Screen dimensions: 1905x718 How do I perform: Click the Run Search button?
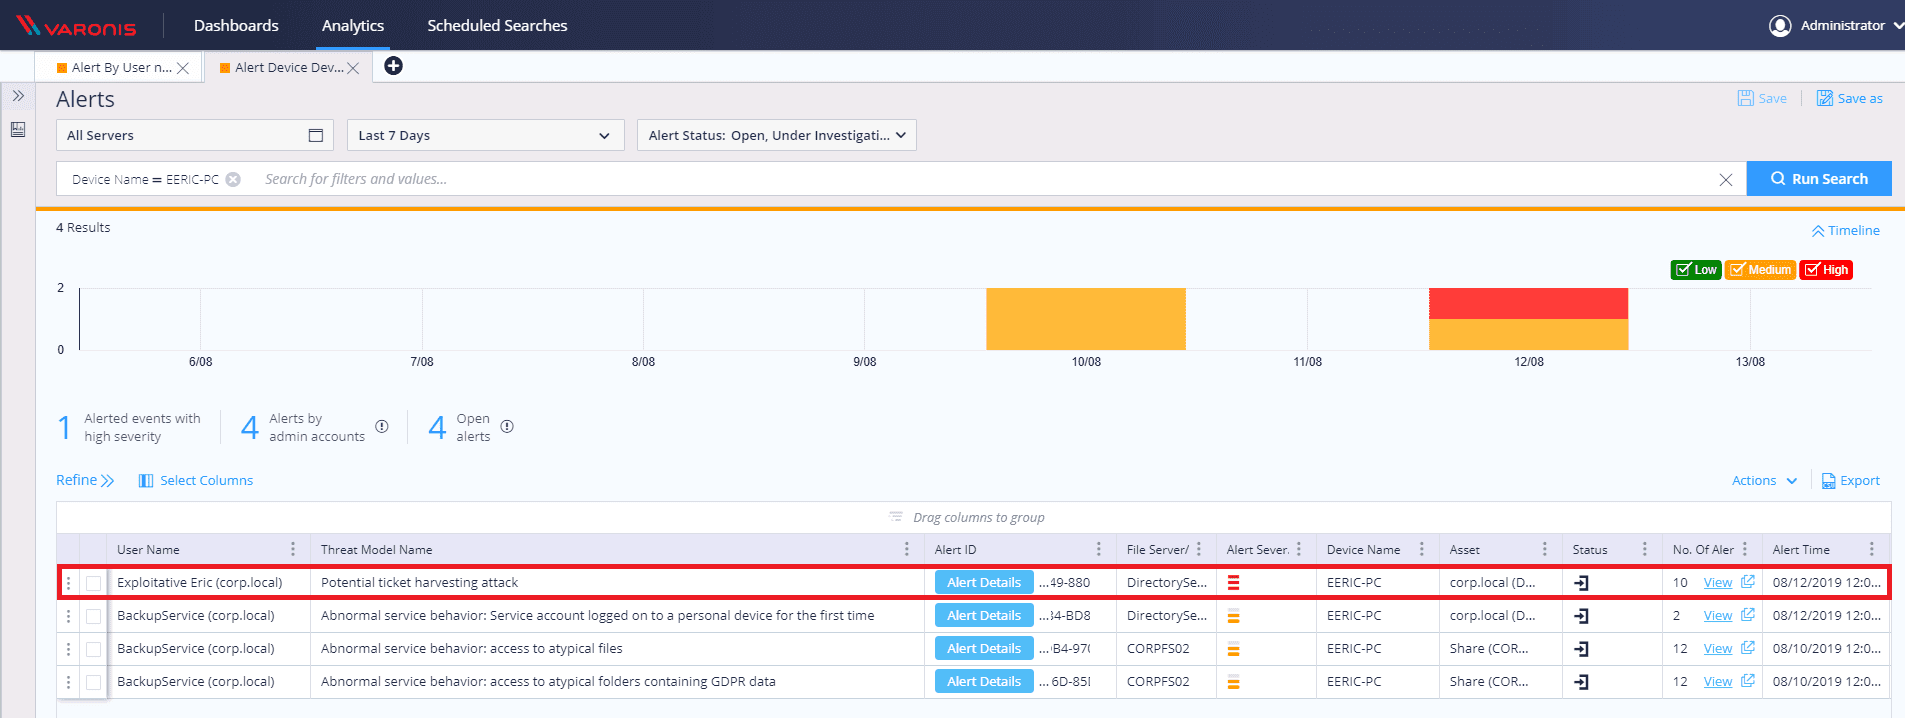[x=1818, y=179]
